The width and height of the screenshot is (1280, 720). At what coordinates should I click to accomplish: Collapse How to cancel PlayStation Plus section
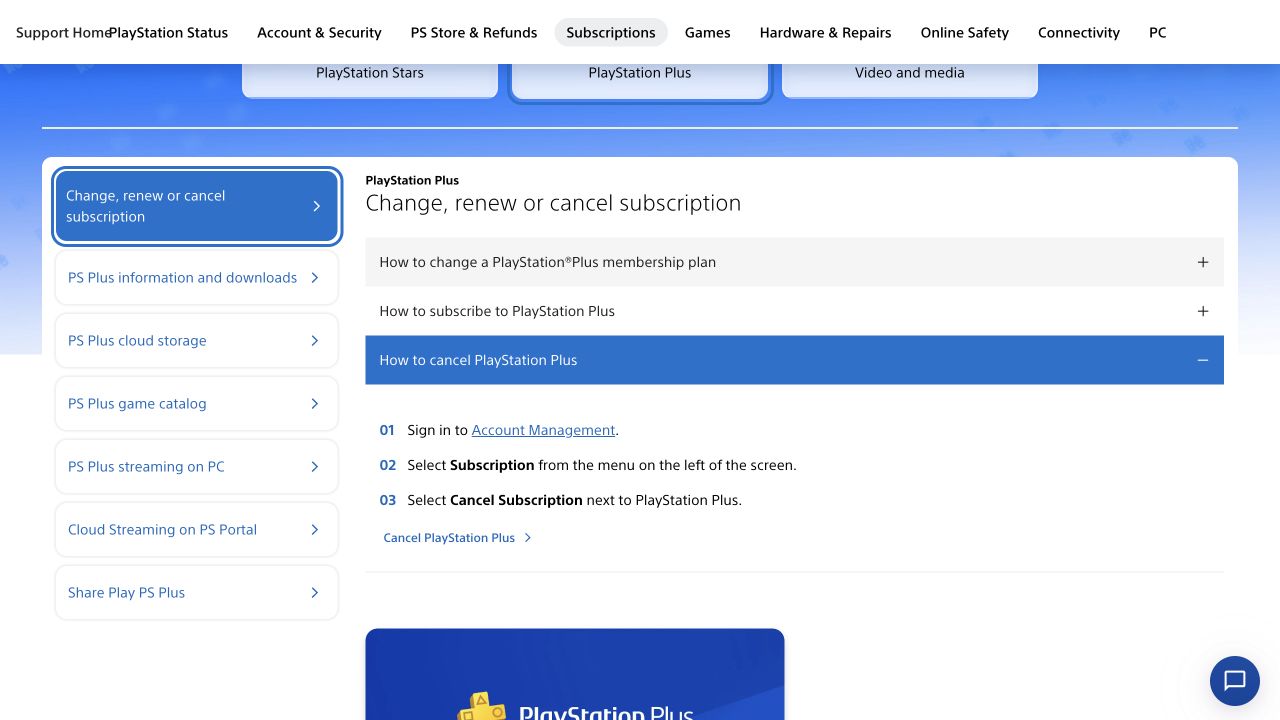[x=794, y=360]
